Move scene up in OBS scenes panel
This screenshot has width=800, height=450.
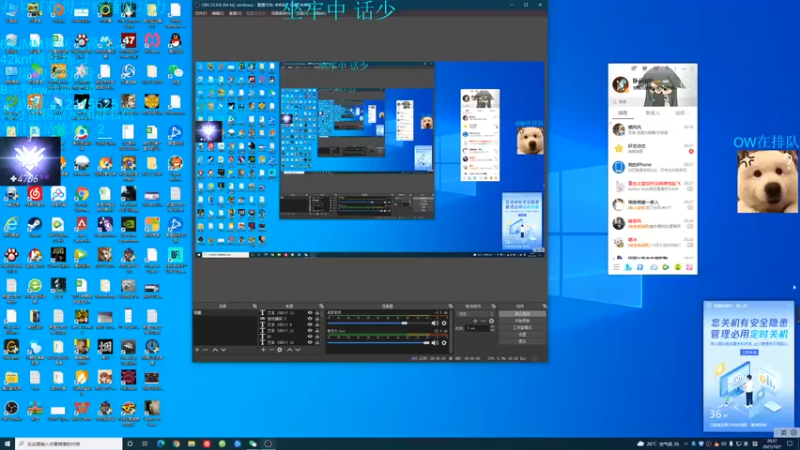point(215,349)
